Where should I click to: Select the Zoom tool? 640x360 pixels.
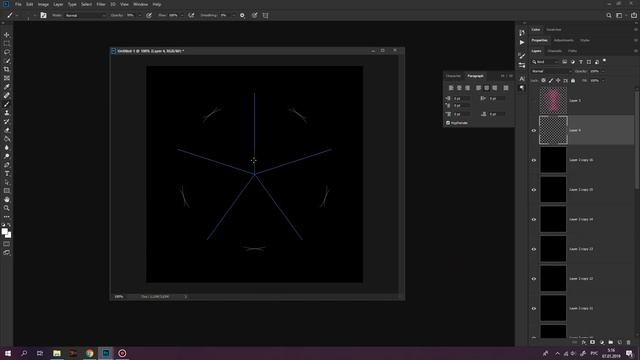coord(7,208)
